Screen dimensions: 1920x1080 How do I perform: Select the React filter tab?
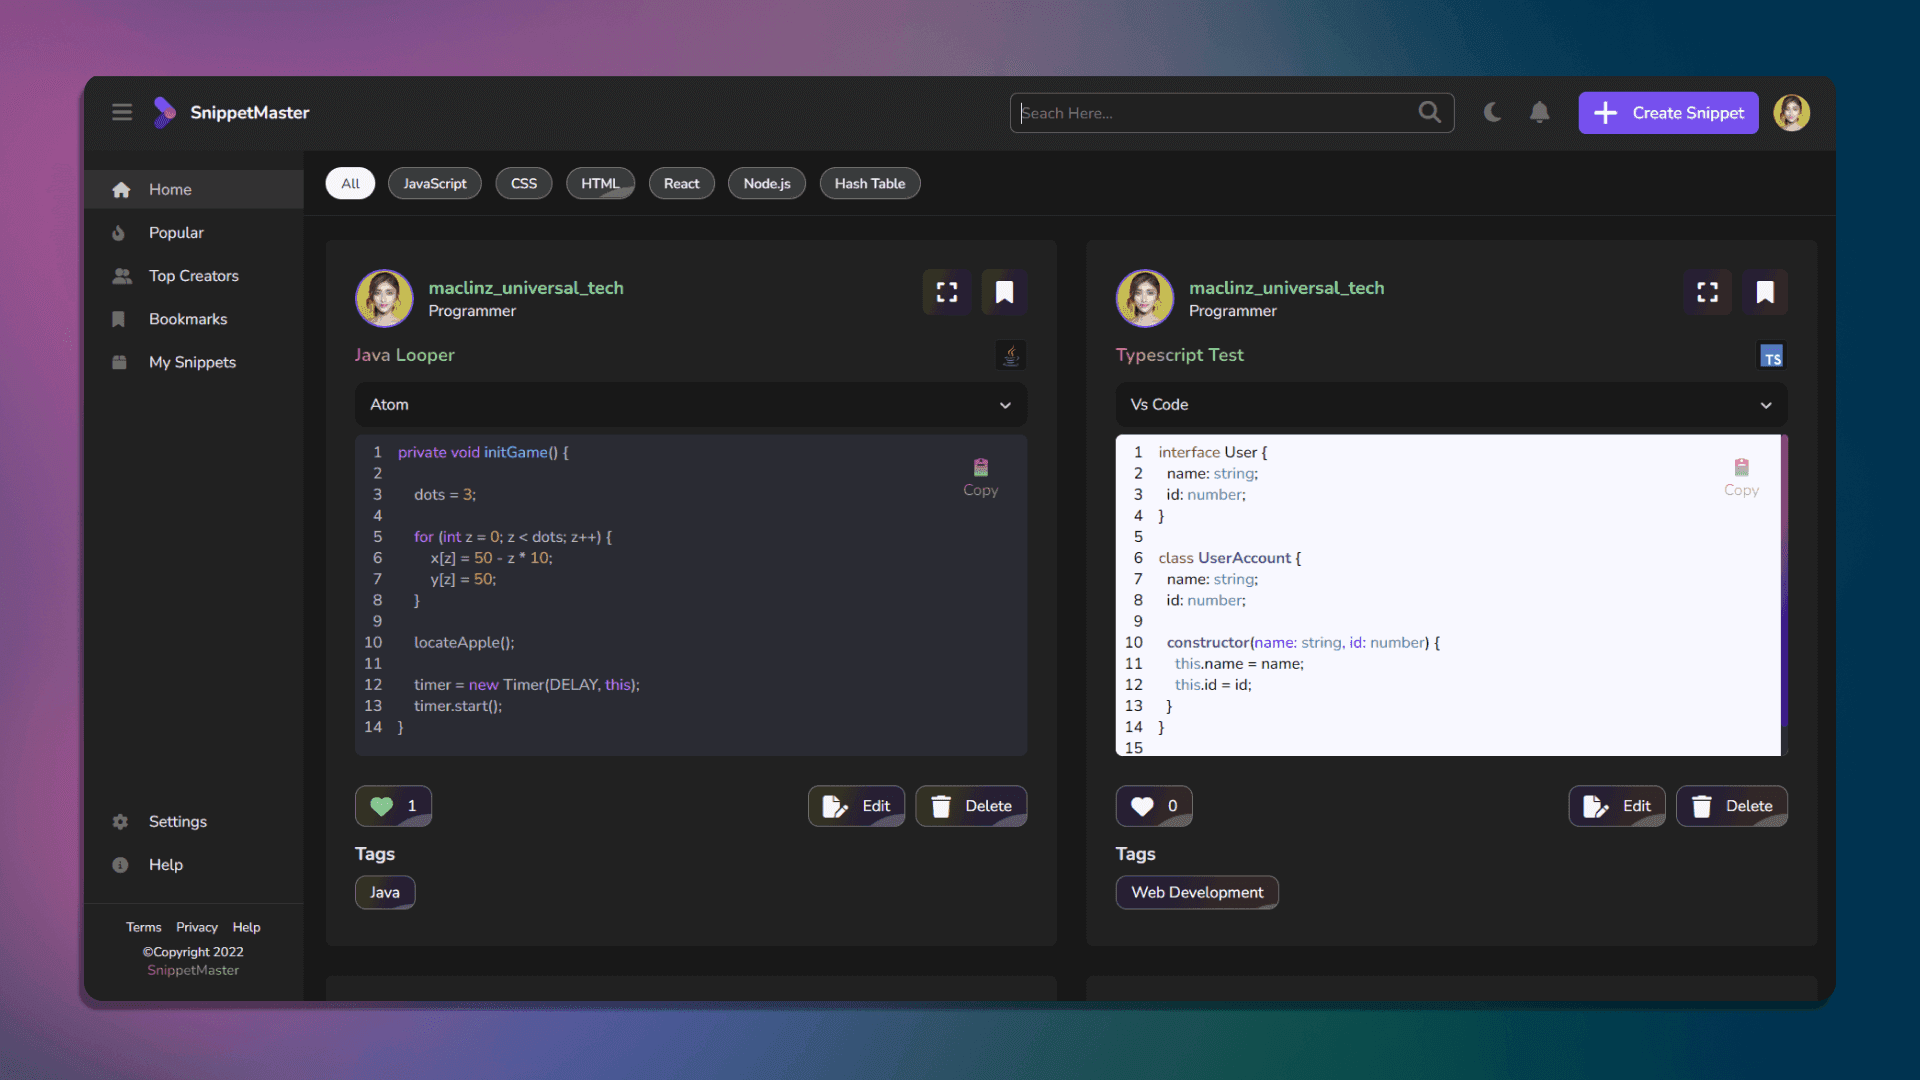[680, 183]
